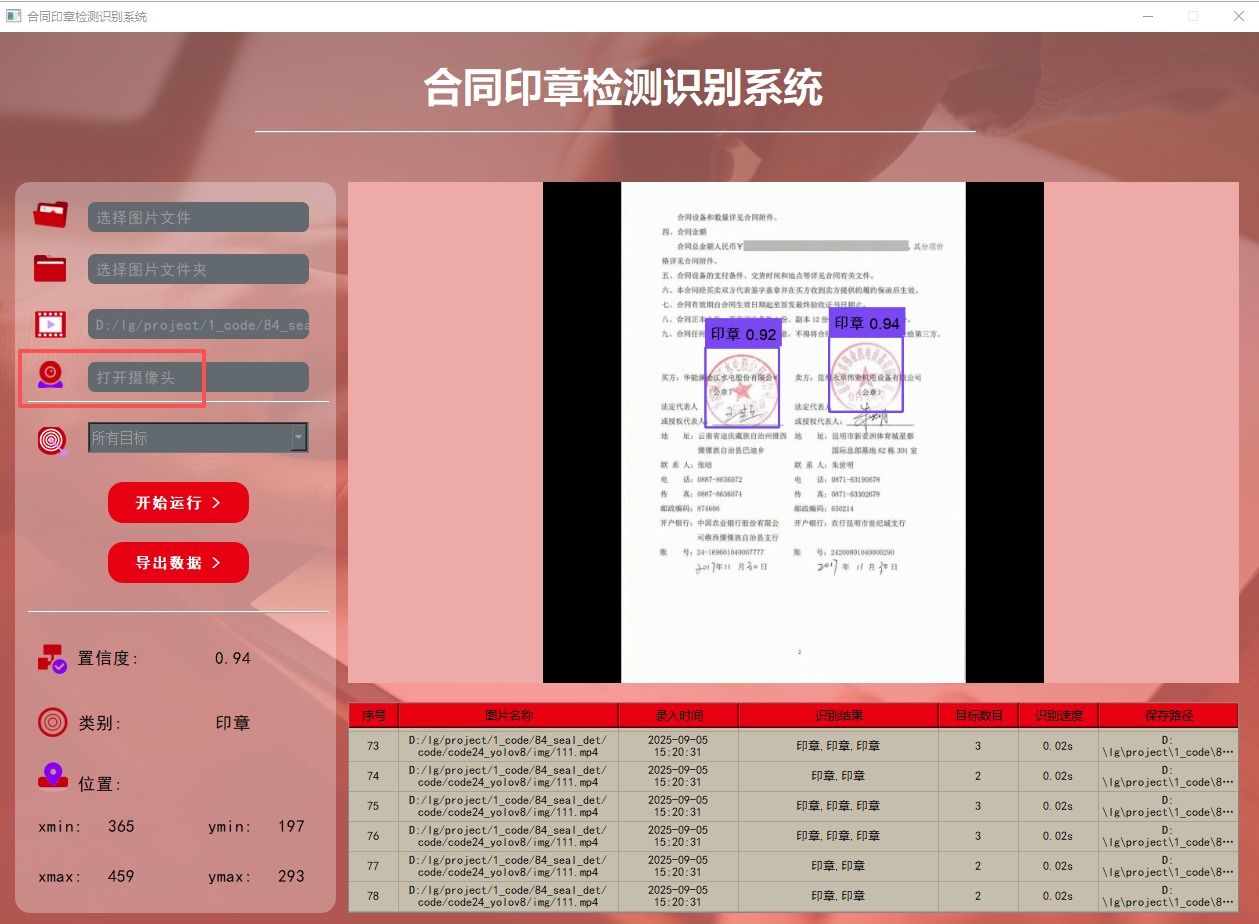The width and height of the screenshot is (1259, 924).
Task: Click the speed cell 0.02s in row 78
Action: click(1058, 896)
